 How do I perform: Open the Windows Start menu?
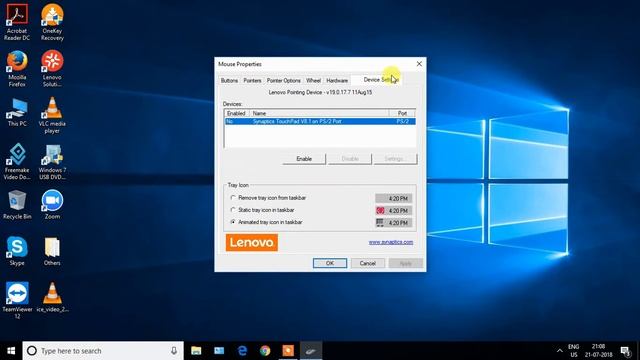click(x=11, y=351)
